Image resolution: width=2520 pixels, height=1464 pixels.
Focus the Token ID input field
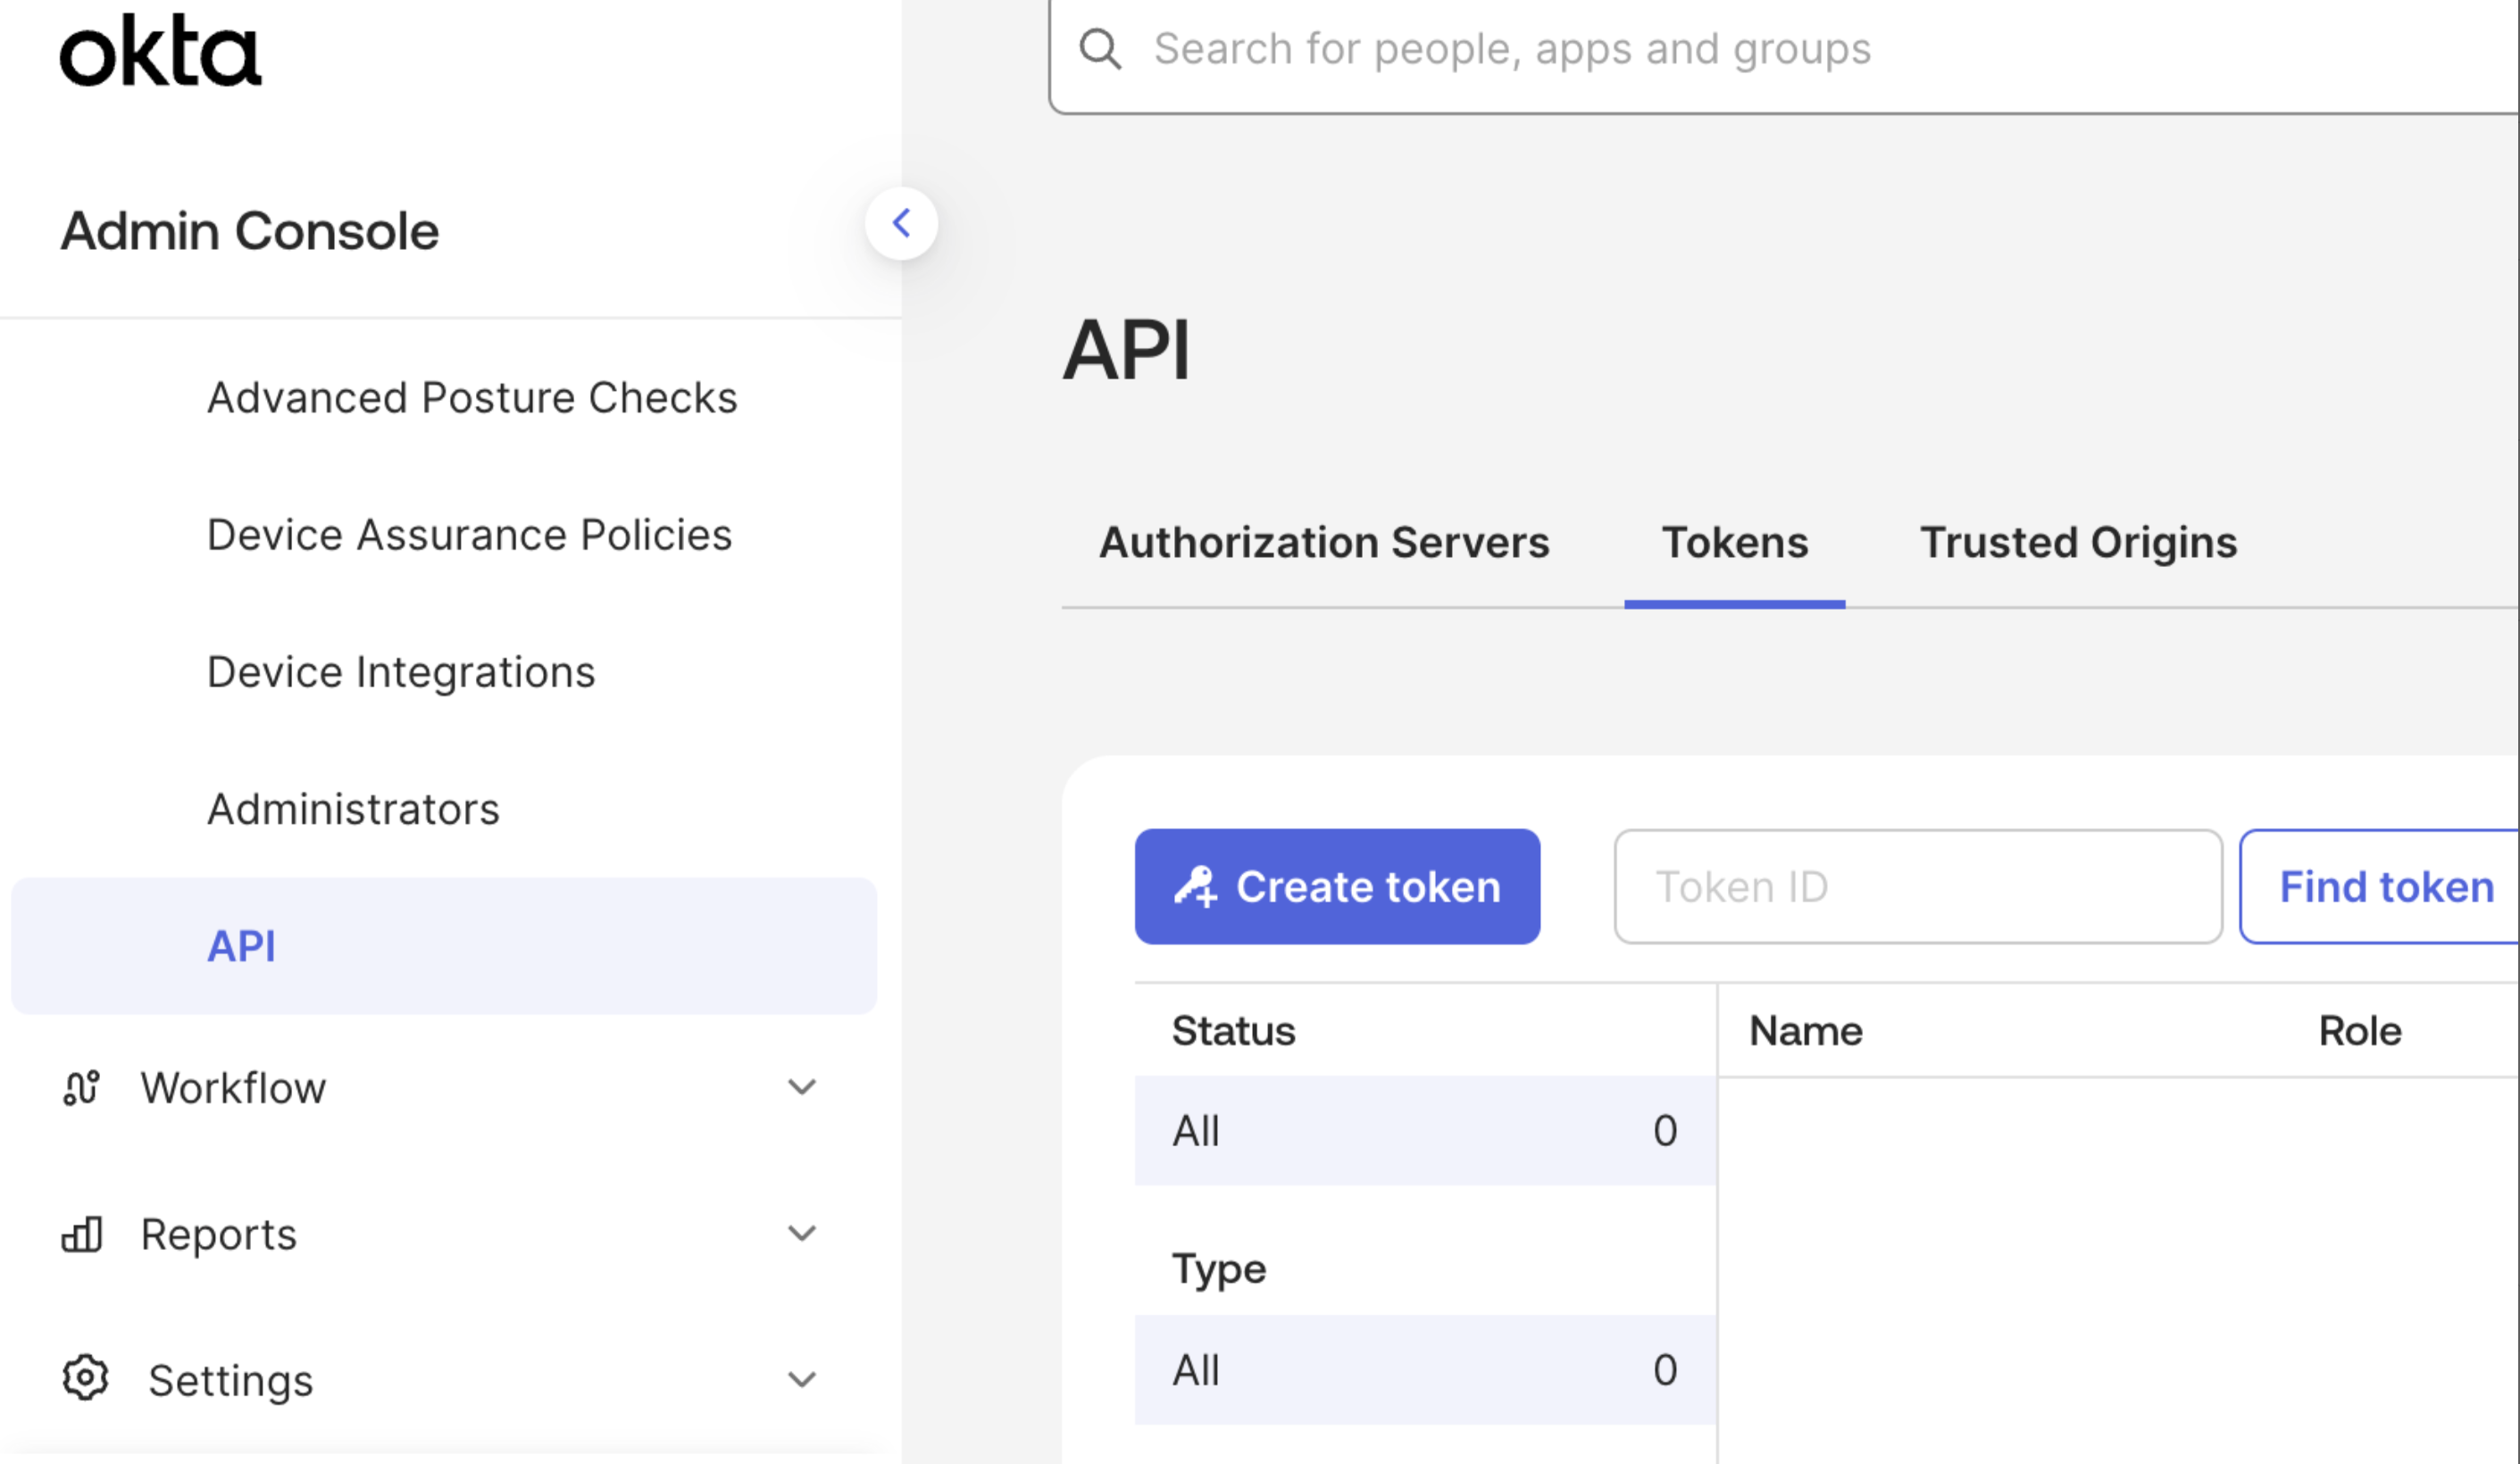pos(1918,887)
